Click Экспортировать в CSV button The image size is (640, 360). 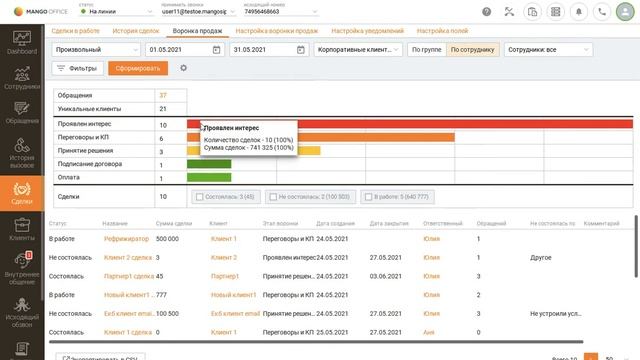point(100,358)
